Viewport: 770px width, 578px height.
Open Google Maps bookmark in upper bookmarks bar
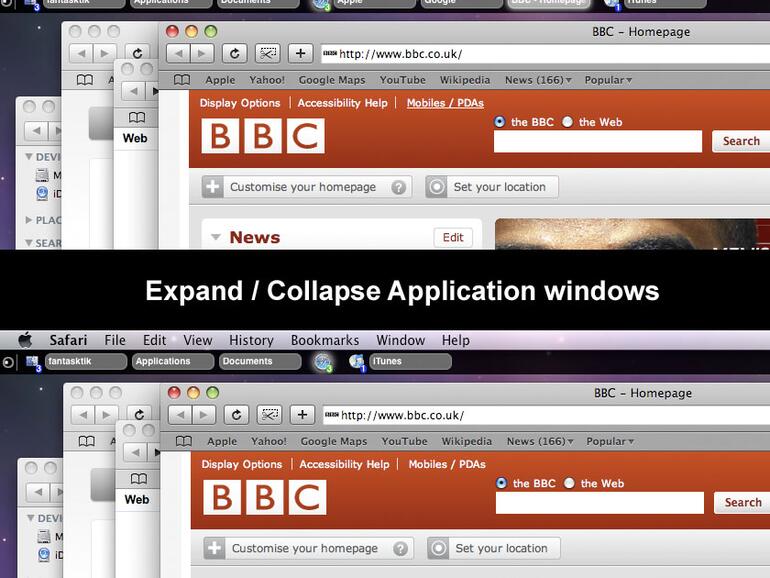point(332,80)
